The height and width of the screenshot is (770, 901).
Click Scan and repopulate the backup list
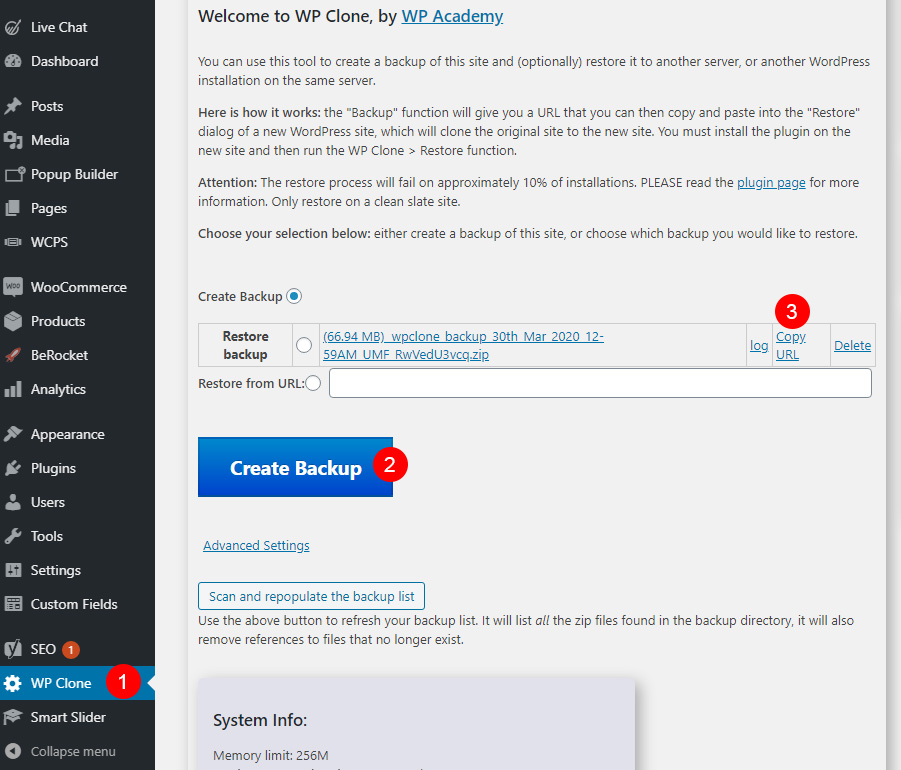pyautogui.click(x=311, y=596)
